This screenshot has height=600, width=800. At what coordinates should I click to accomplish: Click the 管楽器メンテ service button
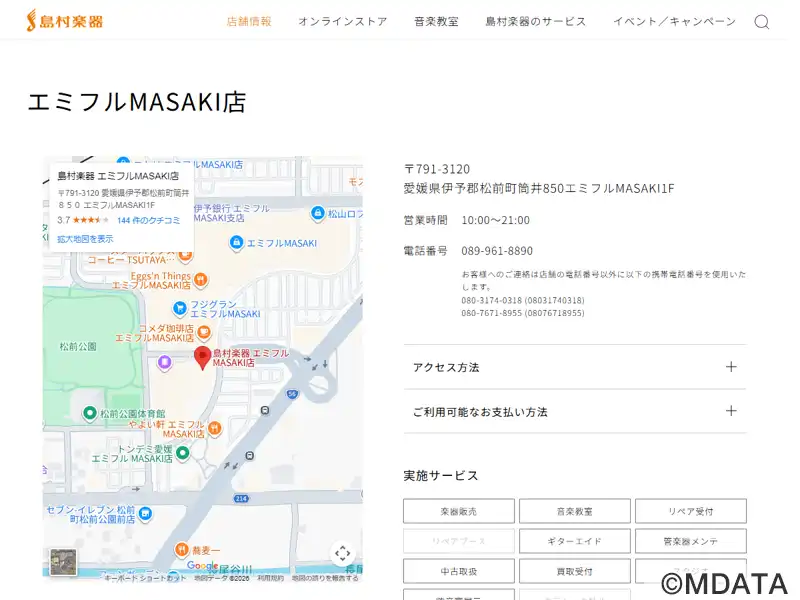691,541
